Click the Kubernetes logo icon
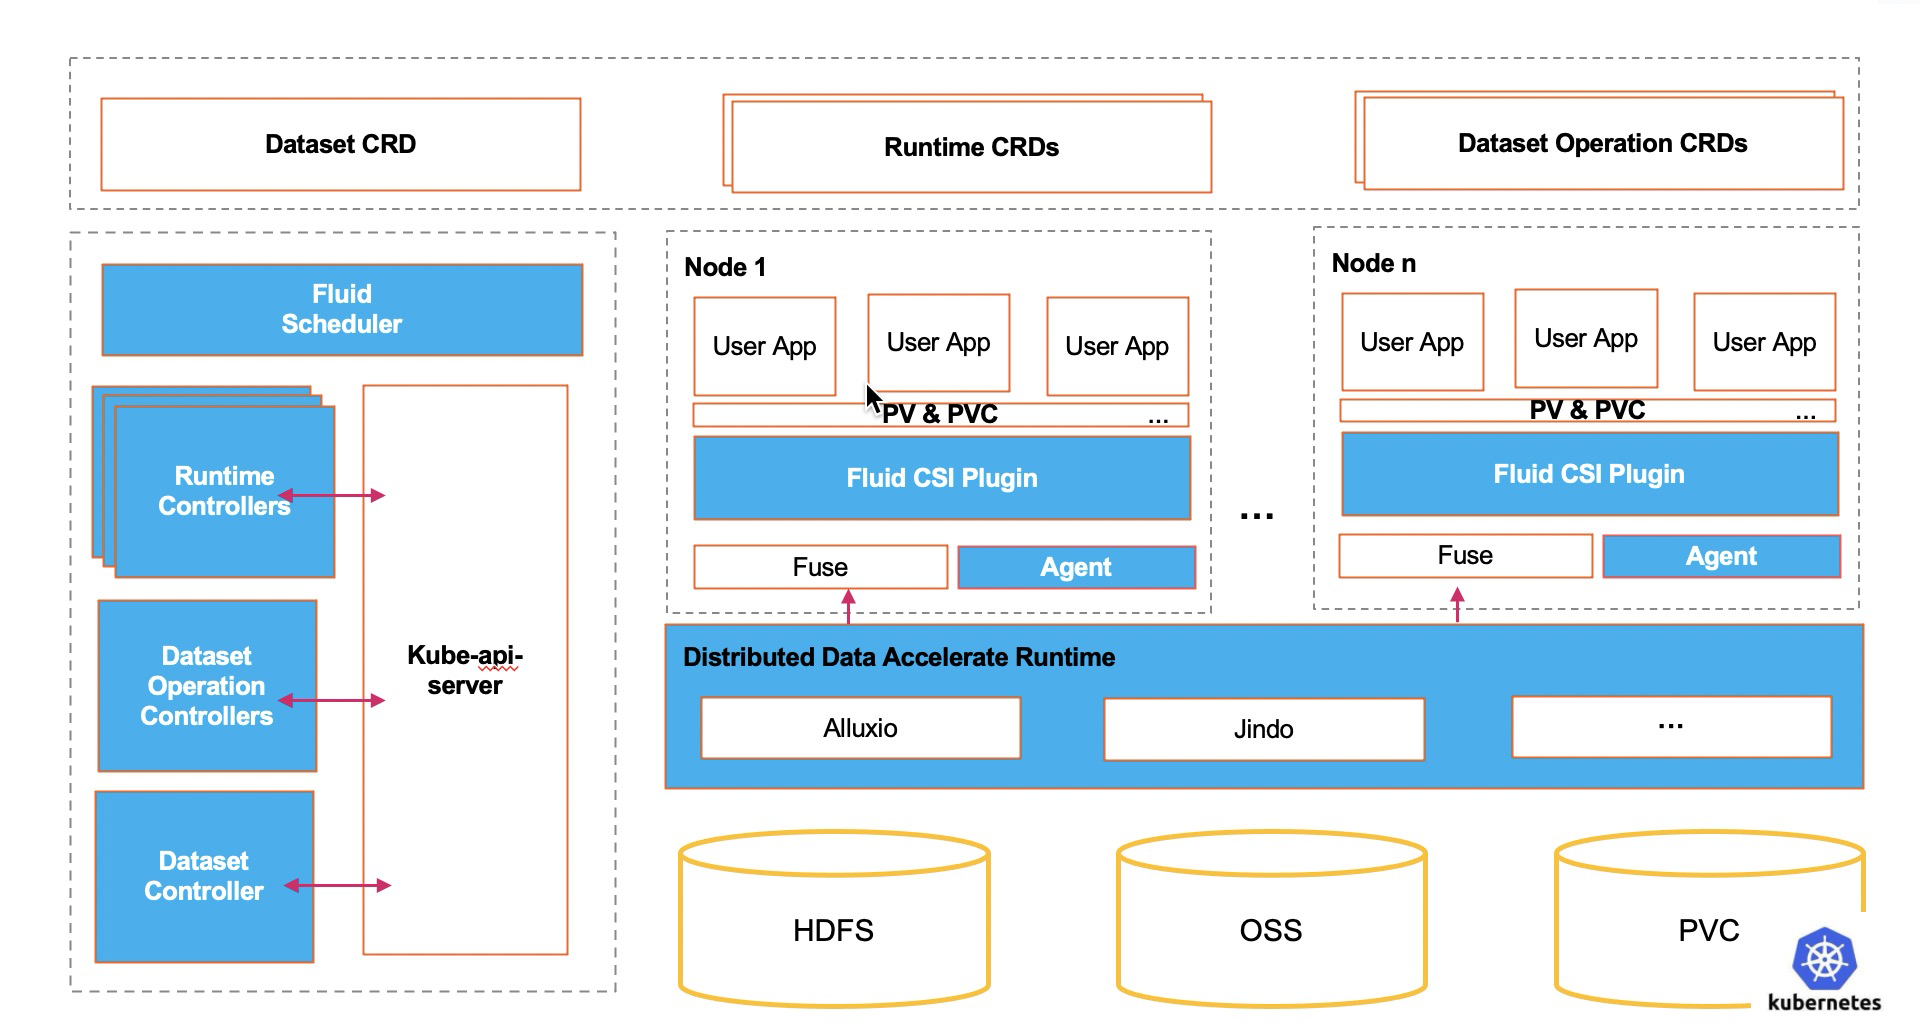Image resolution: width=1920 pixels, height=1034 pixels. click(x=1825, y=958)
